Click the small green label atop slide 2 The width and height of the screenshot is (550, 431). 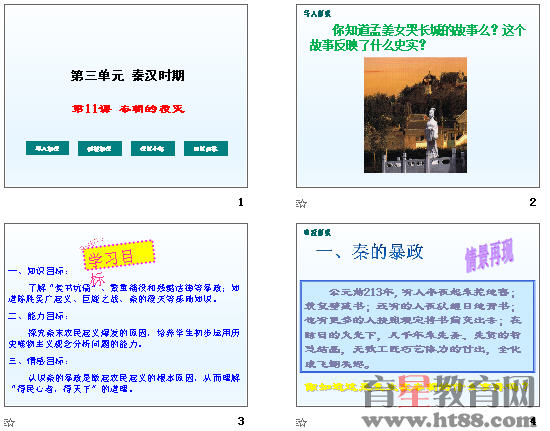click(317, 14)
